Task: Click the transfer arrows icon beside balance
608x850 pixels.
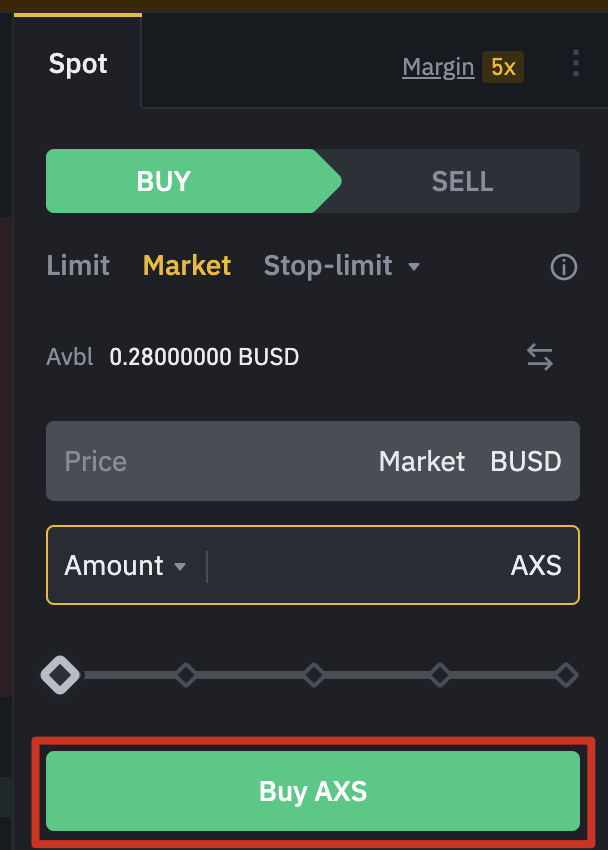Action: [x=540, y=357]
